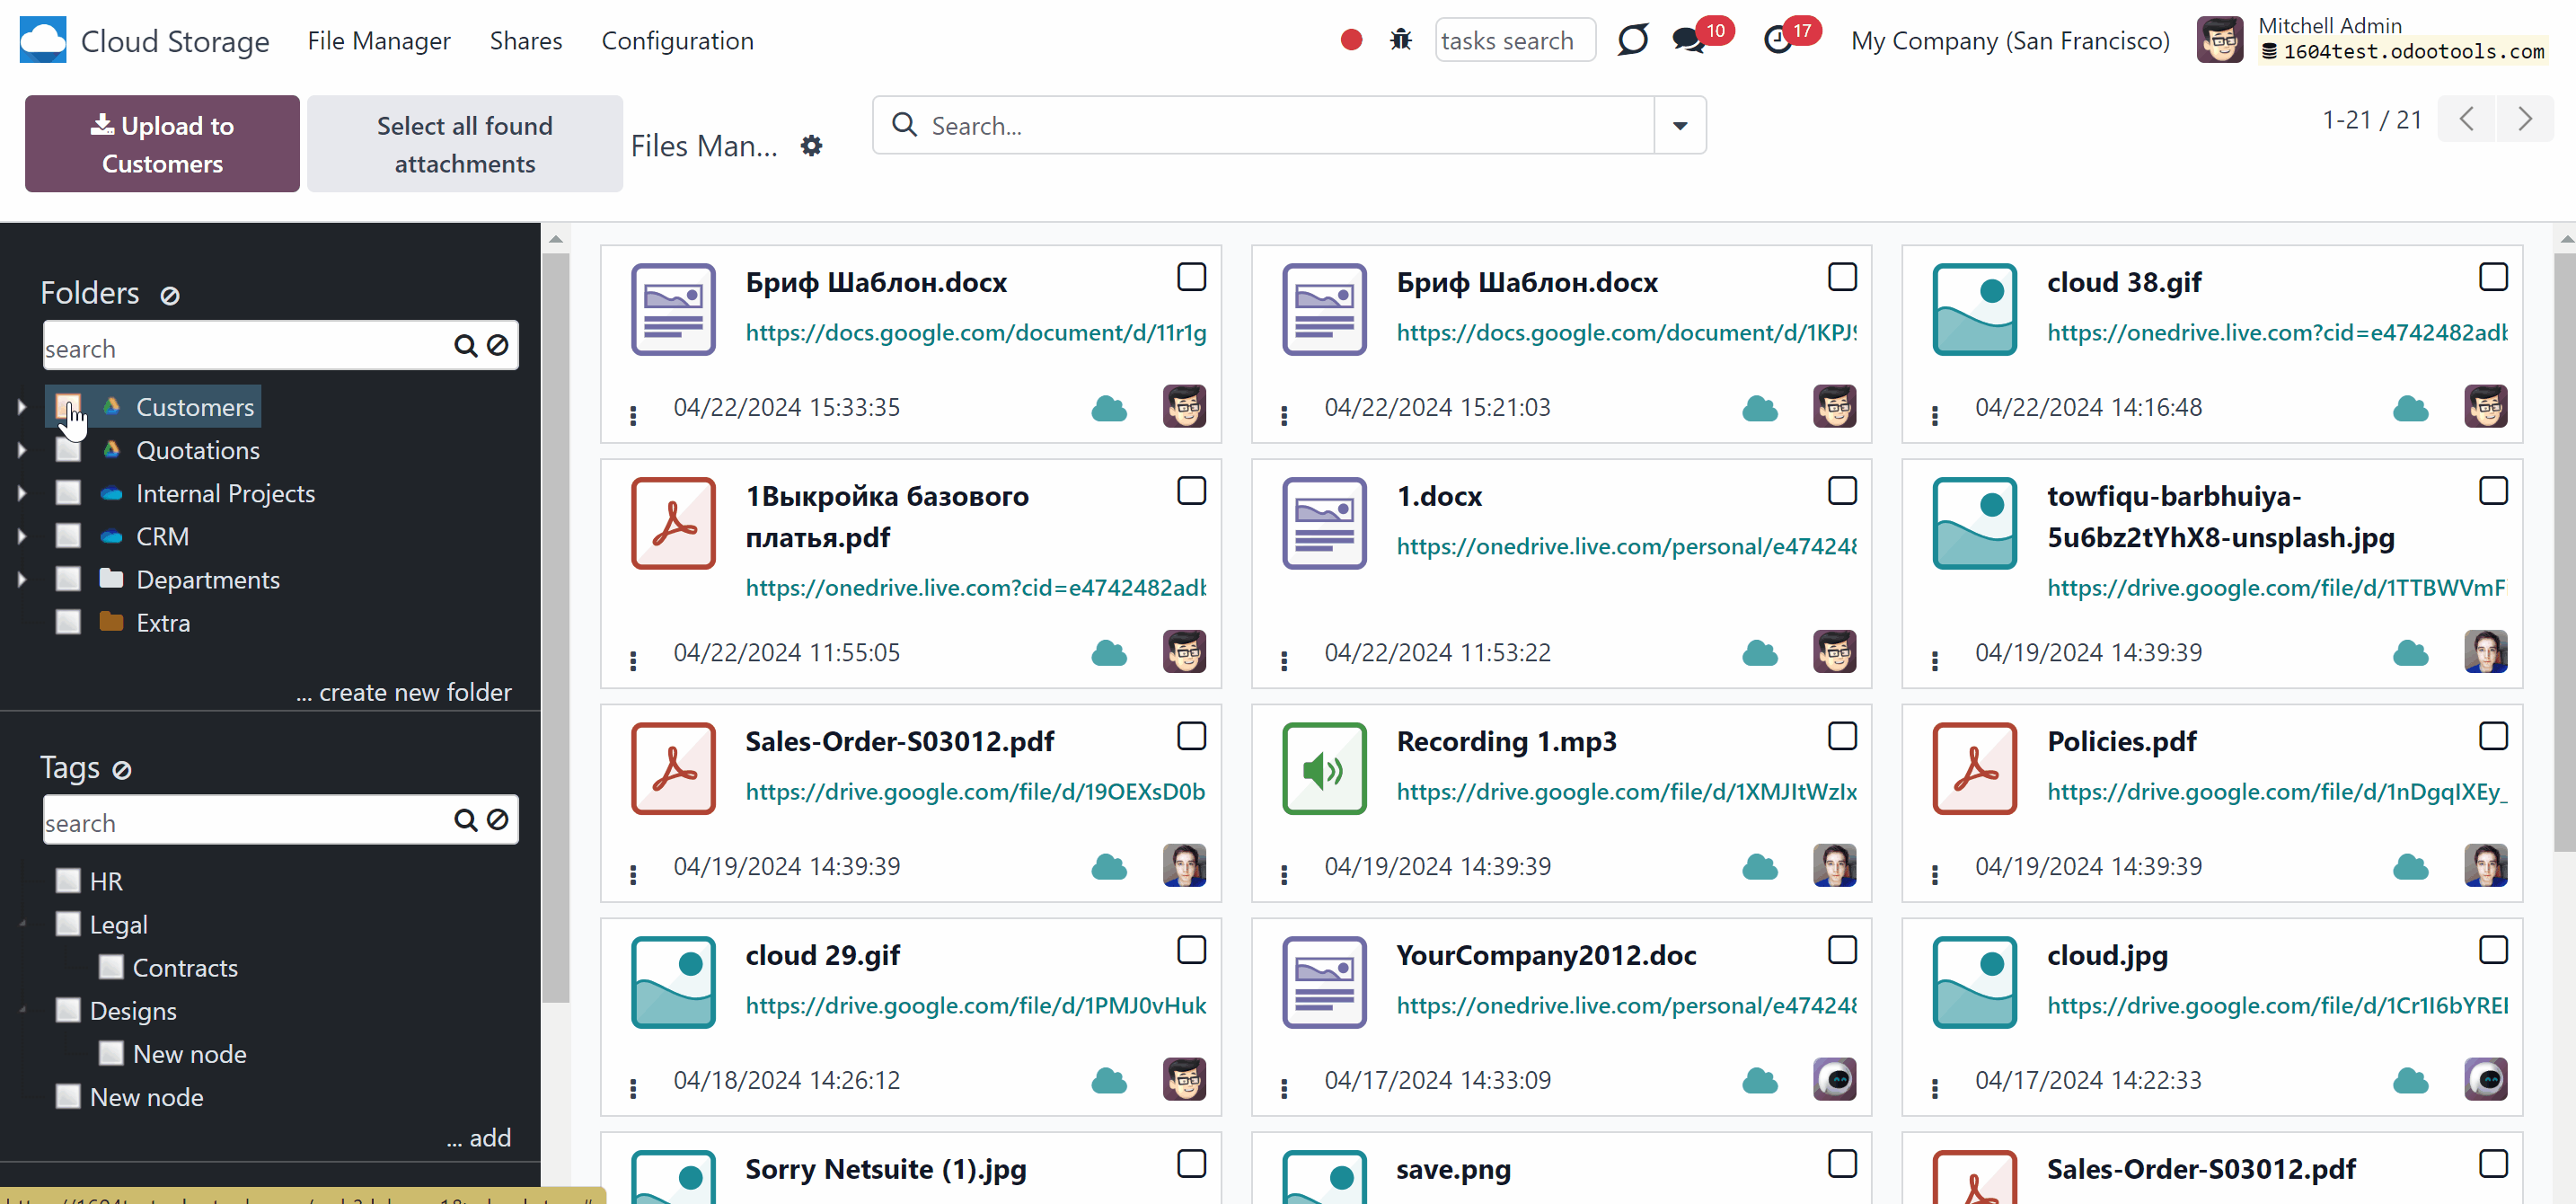Select the cloud 38.gif card checkbox
The width and height of the screenshot is (2576, 1204).
coord(2494,277)
